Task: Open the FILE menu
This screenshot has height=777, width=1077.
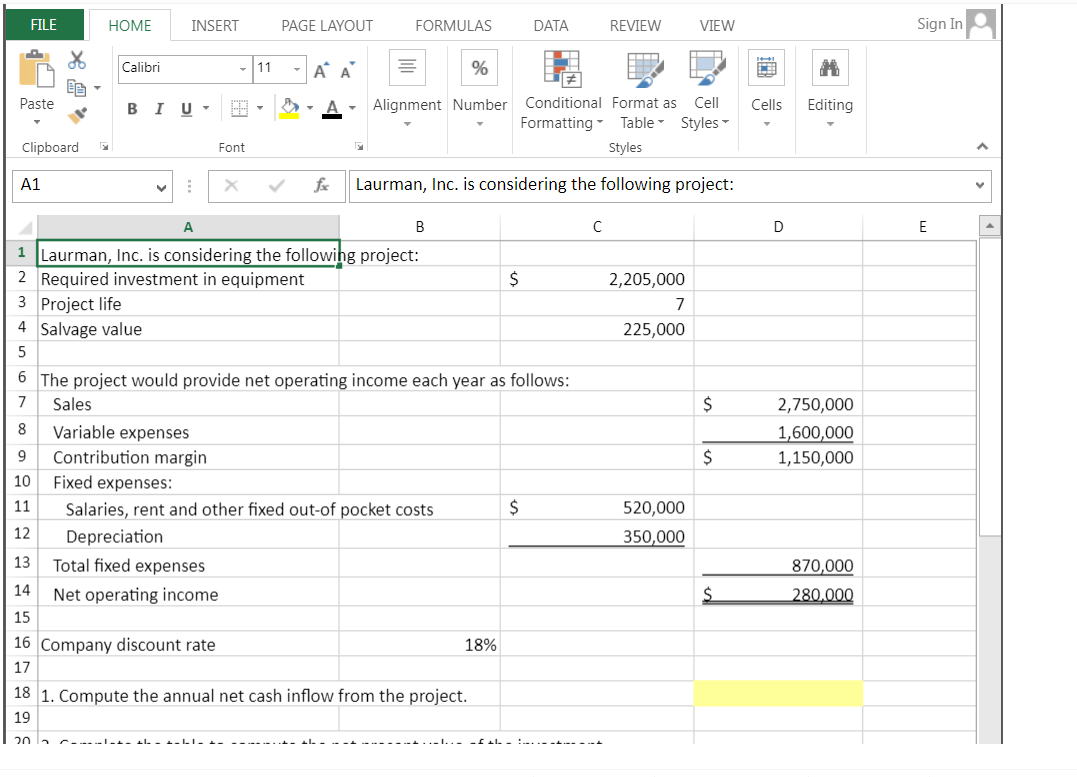Action: coord(43,23)
